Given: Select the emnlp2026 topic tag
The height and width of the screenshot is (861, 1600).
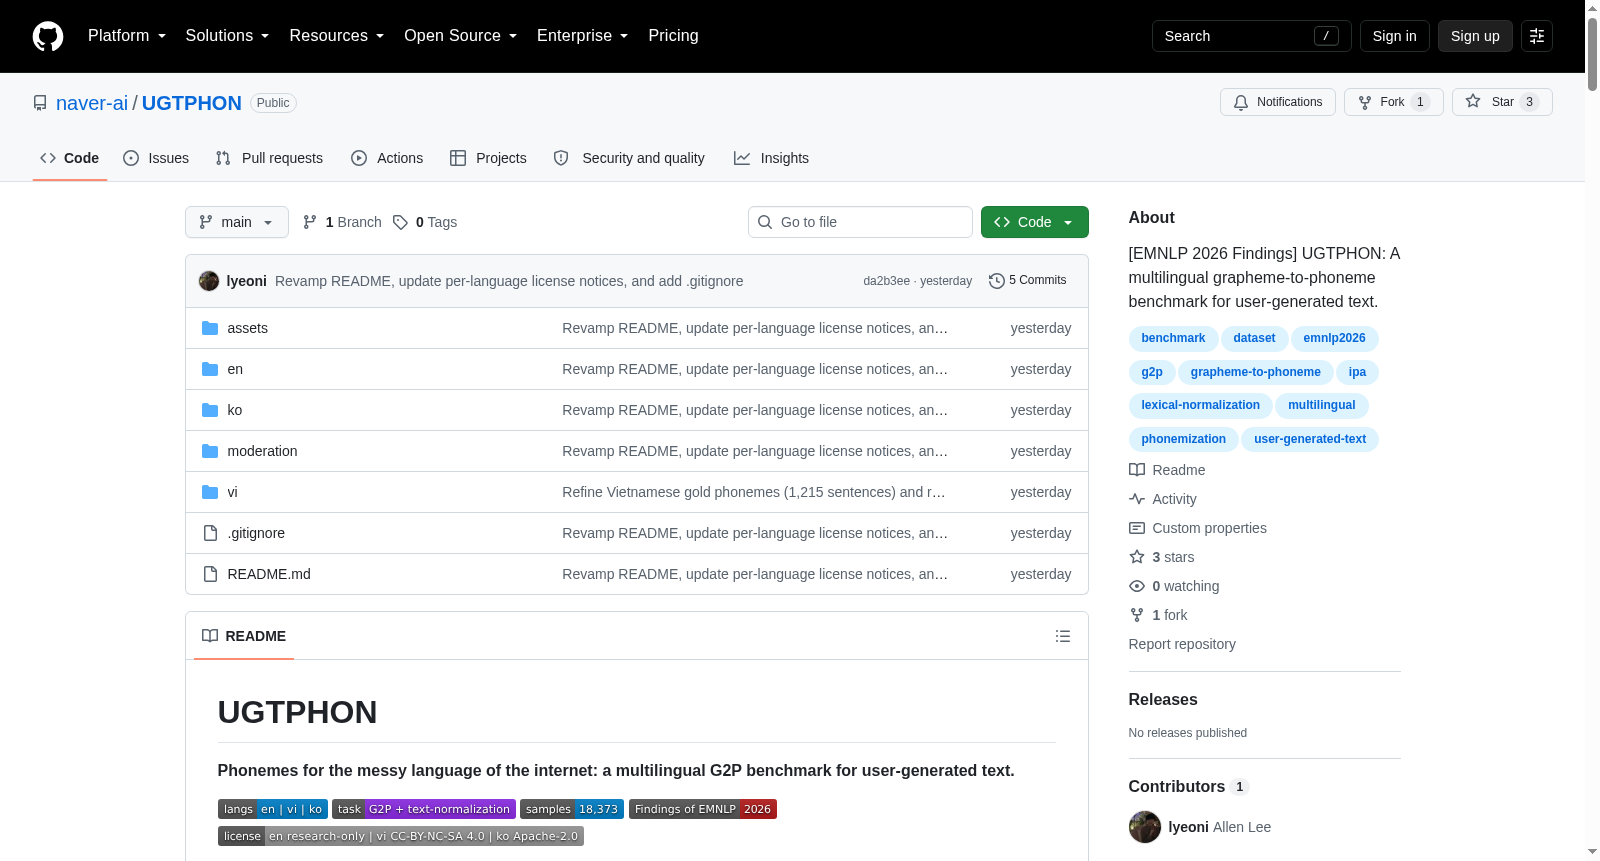Looking at the screenshot, I should (1334, 338).
